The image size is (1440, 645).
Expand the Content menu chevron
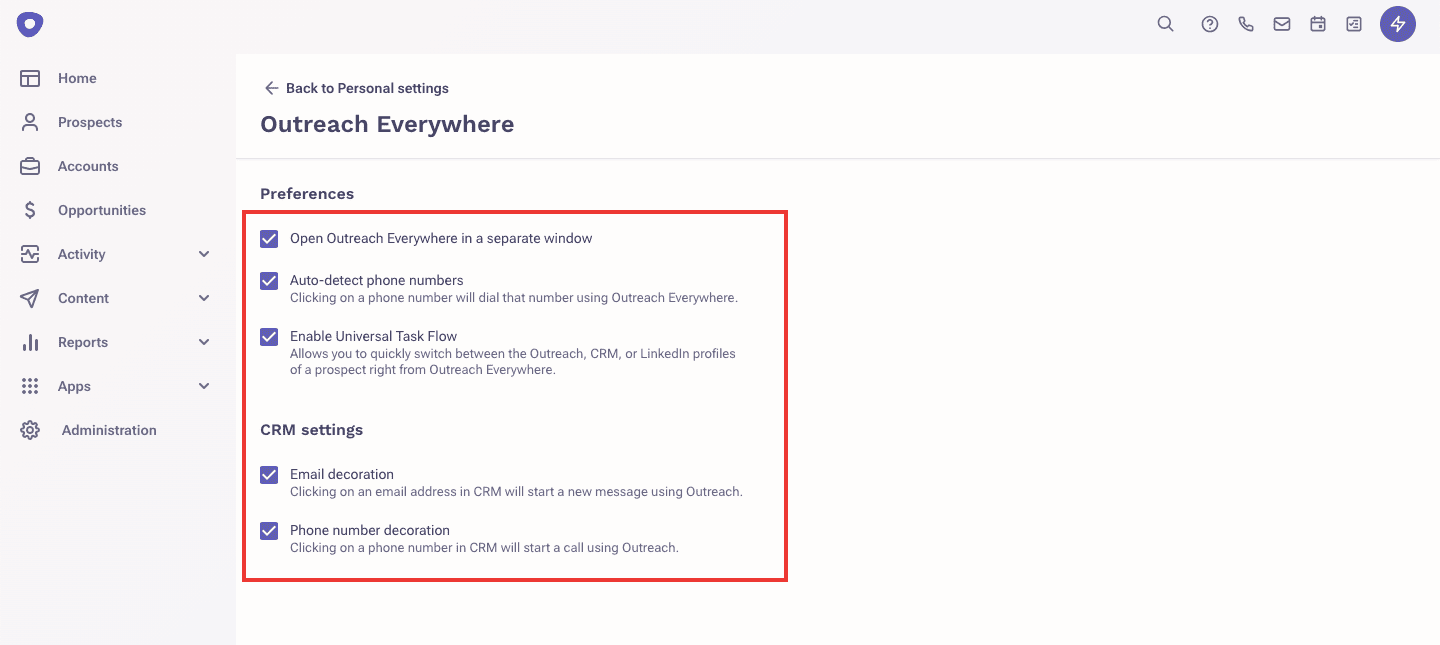point(204,298)
